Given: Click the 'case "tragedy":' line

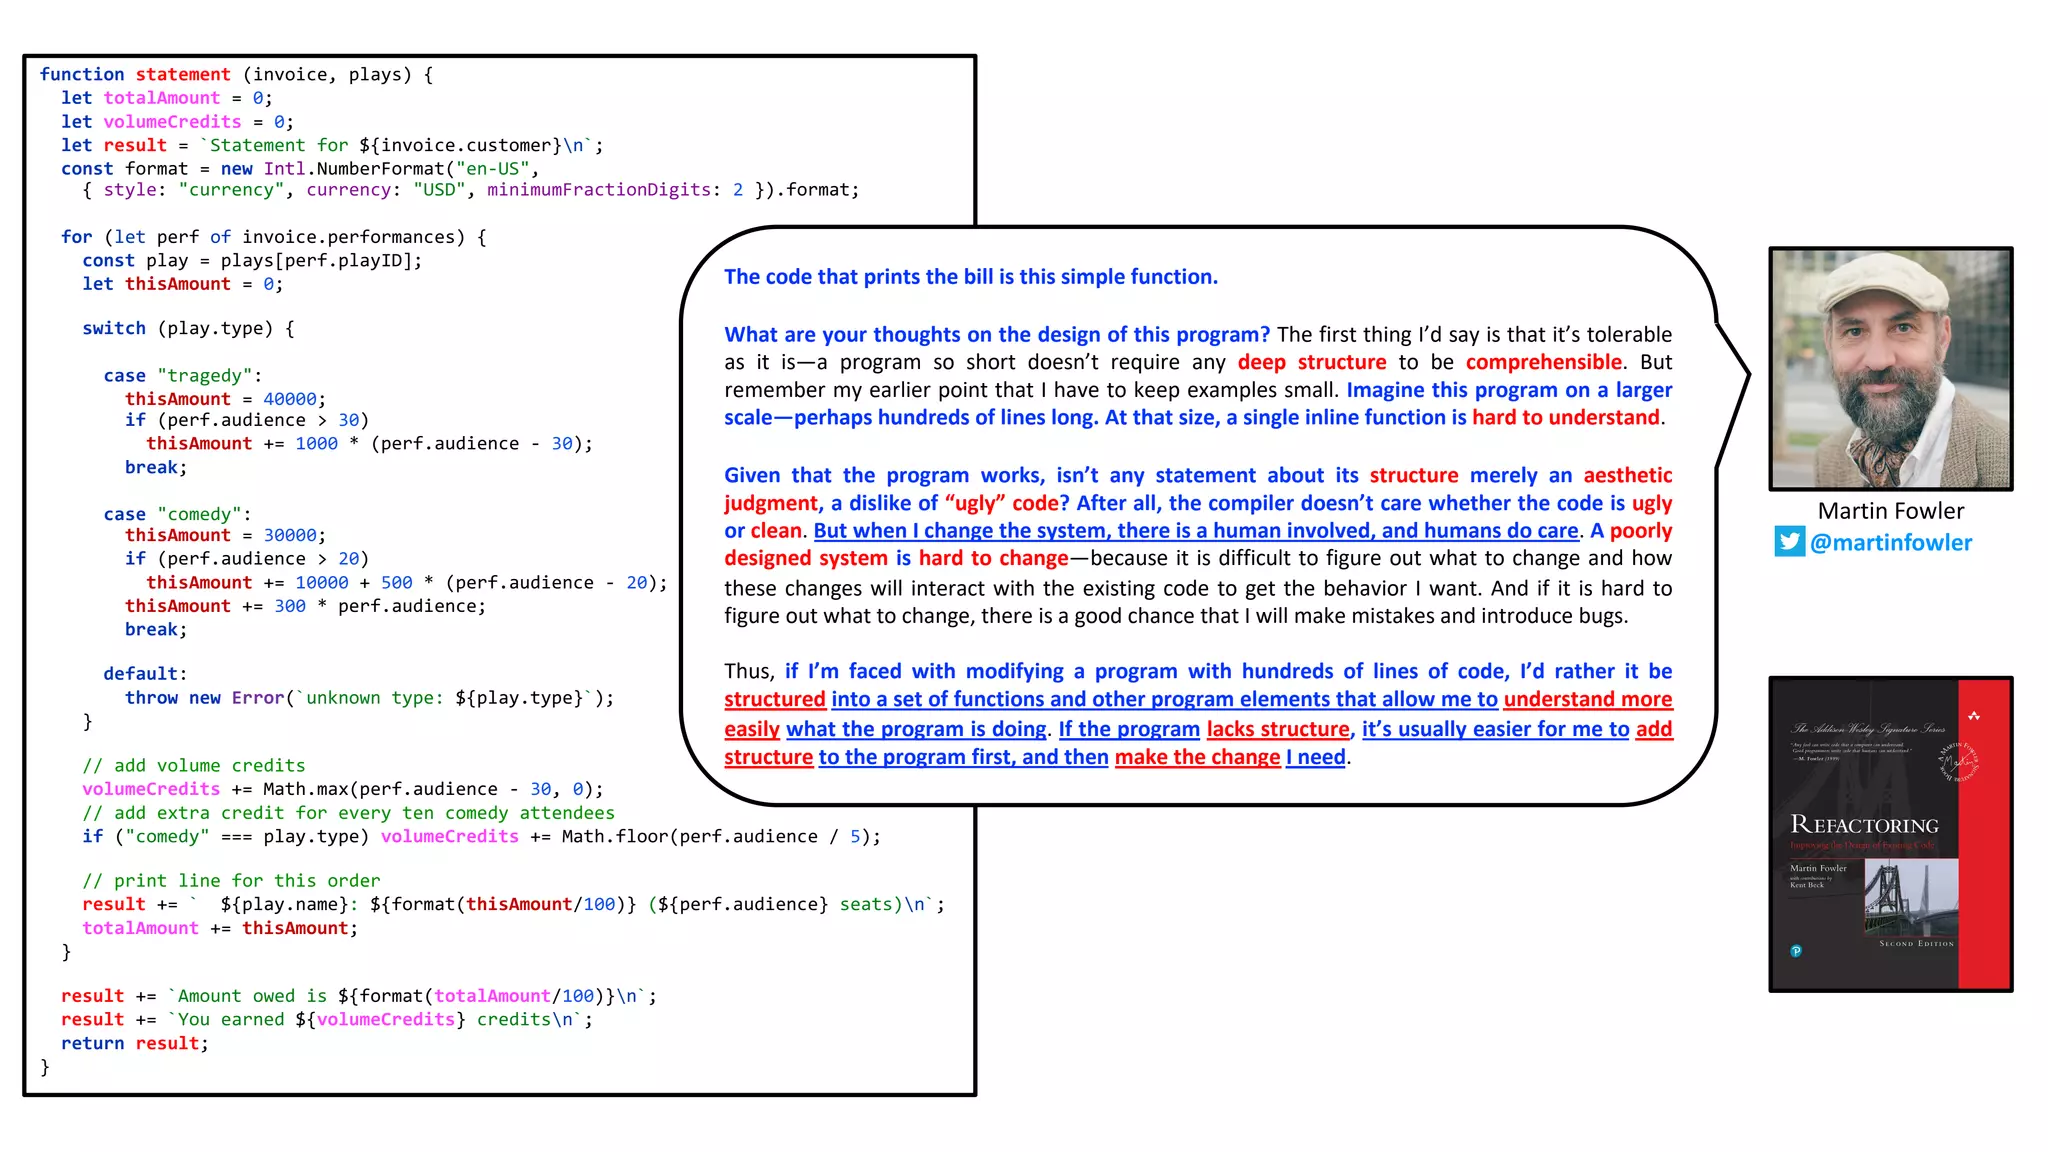Looking at the screenshot, I should pos(182,376).
